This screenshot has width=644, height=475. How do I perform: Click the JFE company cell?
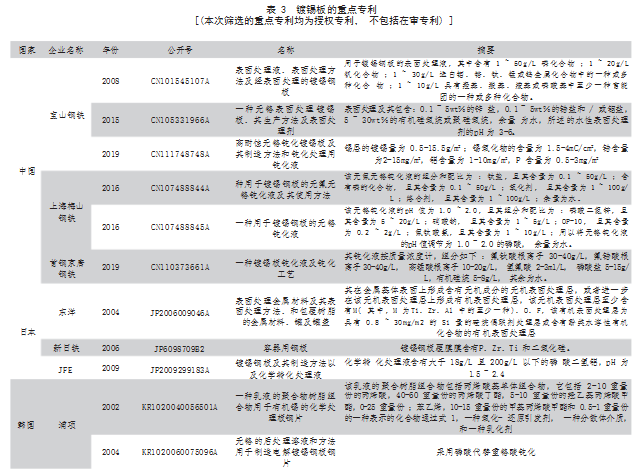tap(66, 368)
